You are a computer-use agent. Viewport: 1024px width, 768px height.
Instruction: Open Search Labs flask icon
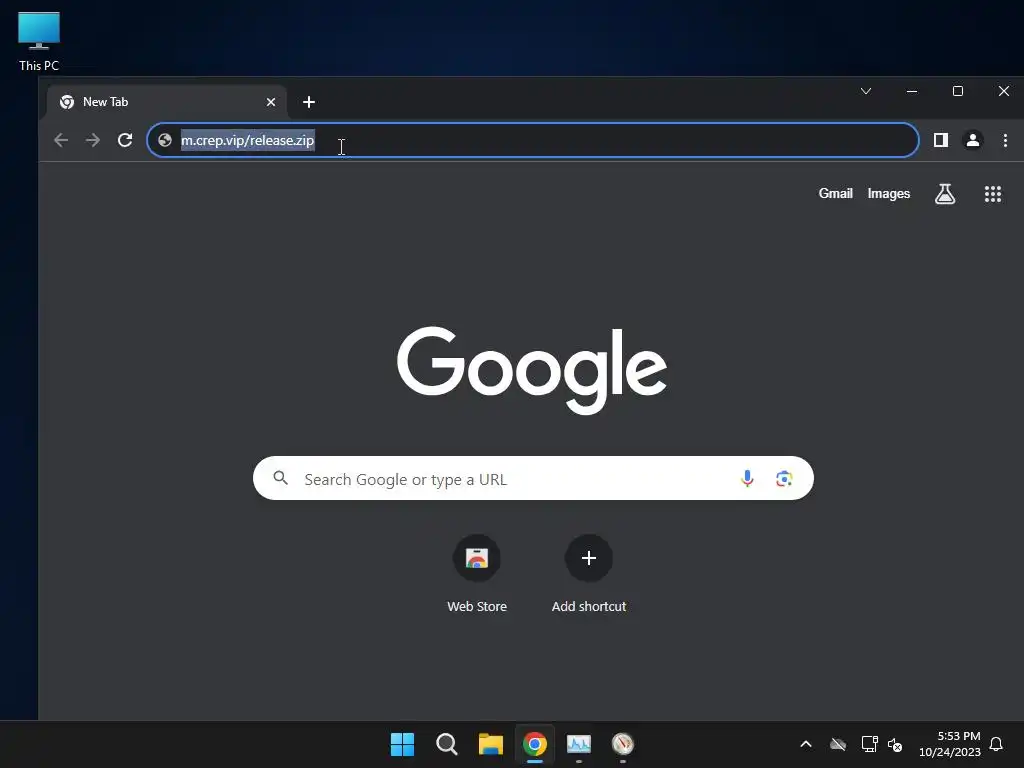945,194
